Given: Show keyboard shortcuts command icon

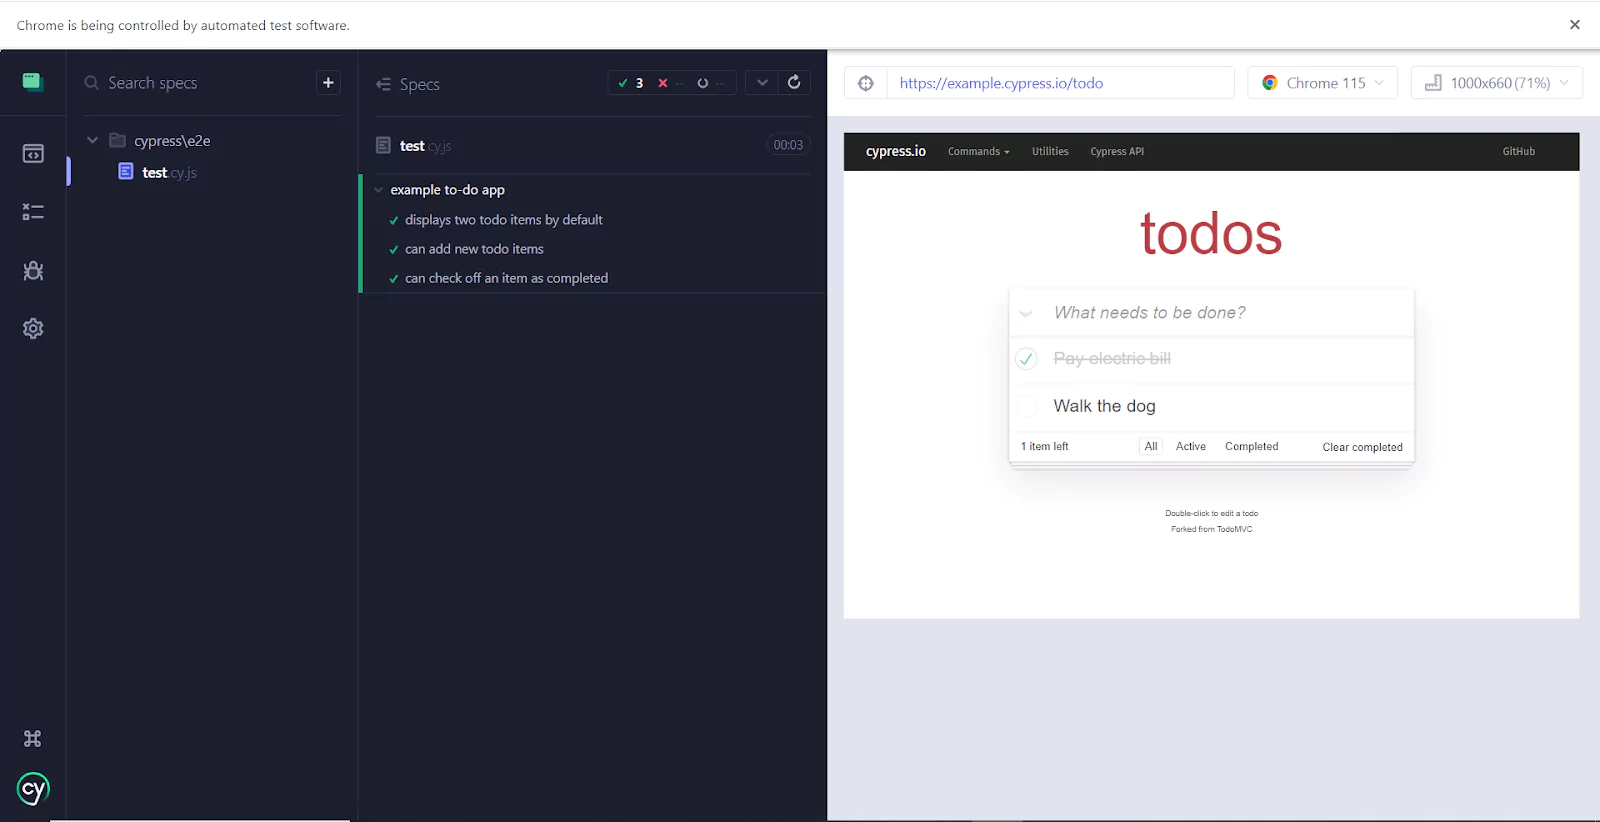Looking at the screenshot, I should pyautogui.click(x=33, y=739).
